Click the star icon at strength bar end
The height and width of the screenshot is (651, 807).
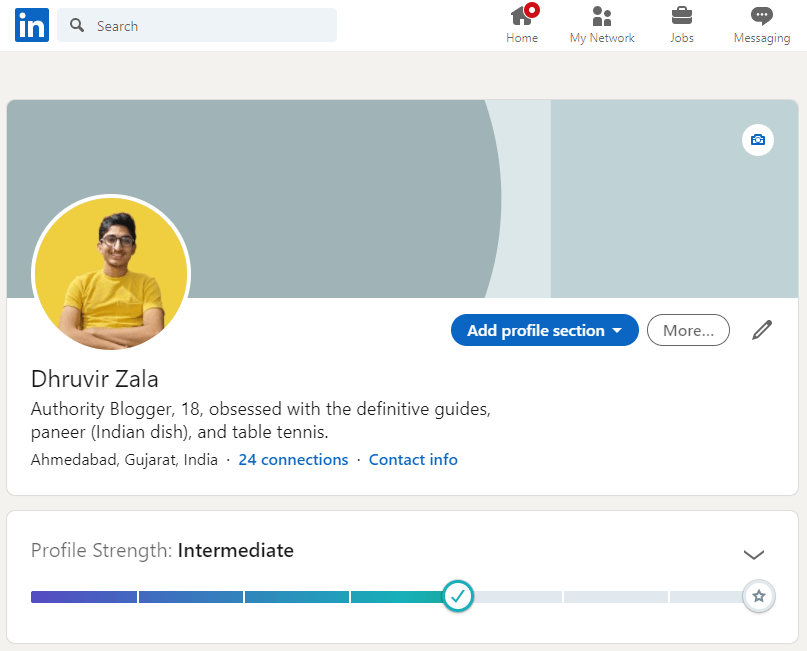point(759,596)
